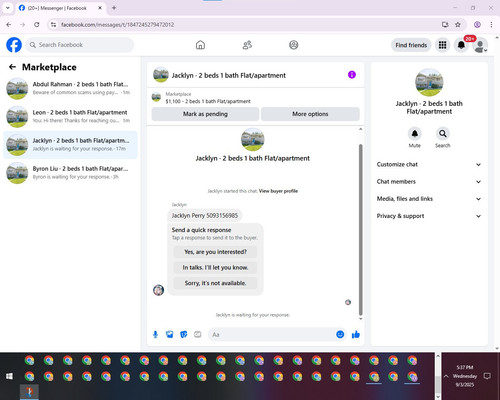This screenshot has height=400, width=500.
Task: Expand the Customize chat section
Action: [x=429, y=164]
